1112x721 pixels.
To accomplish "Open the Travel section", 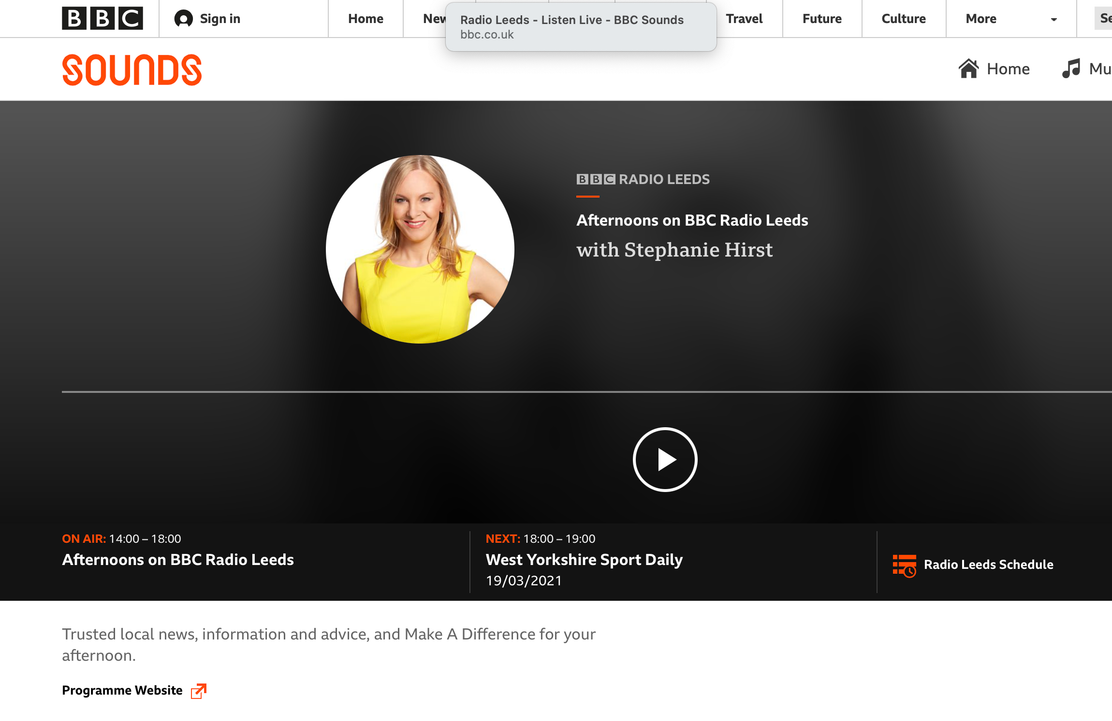I will pyautogui.click(x=744, y=18).
